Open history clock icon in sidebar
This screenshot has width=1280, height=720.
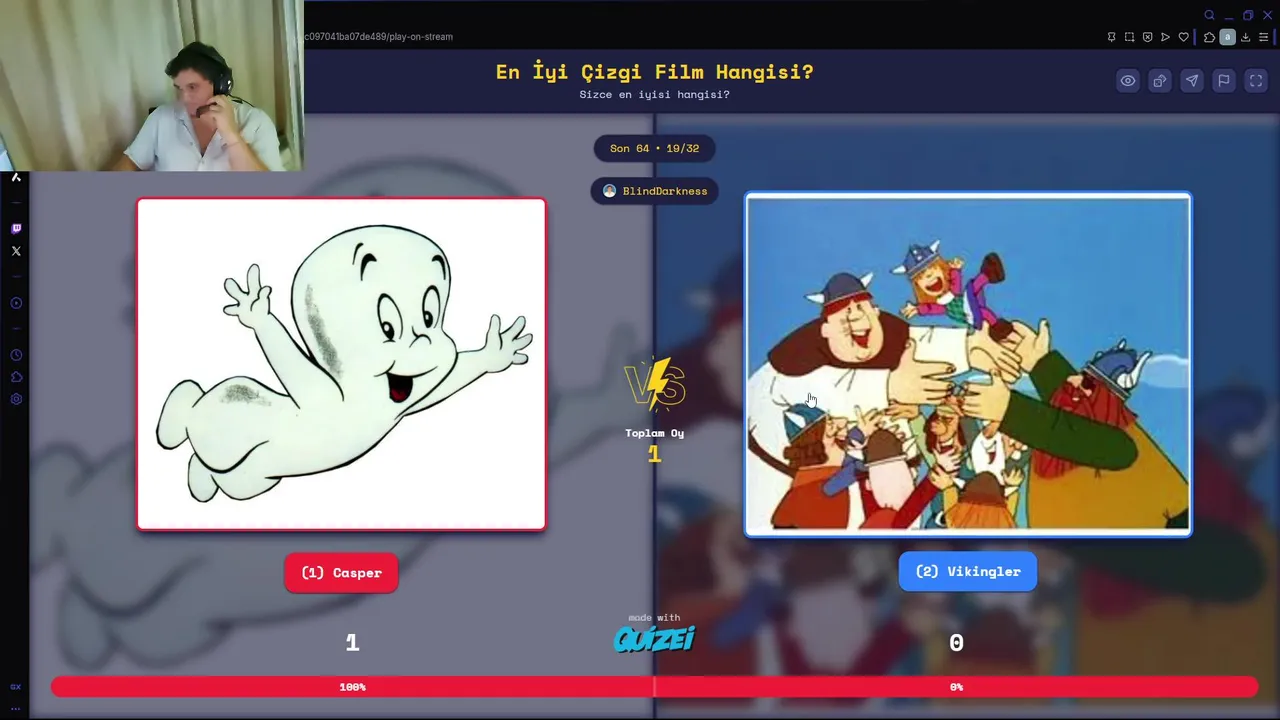tap(16, 355)
